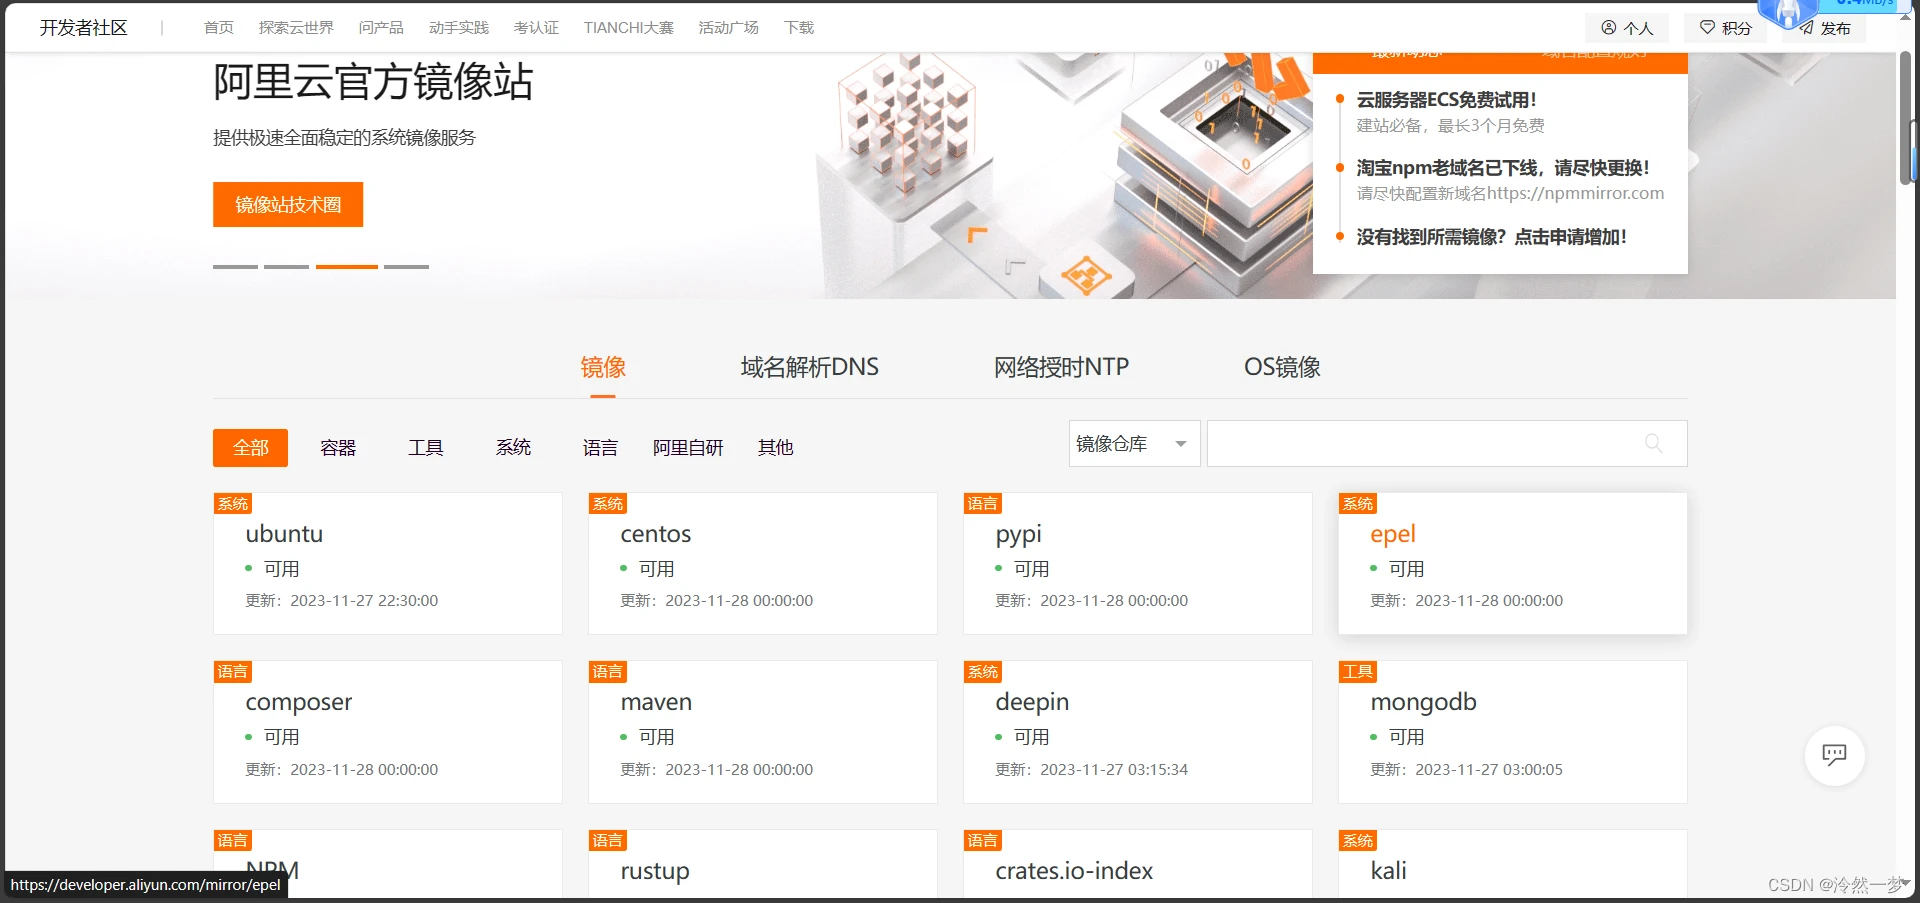
Task: Open 问产品 nav item
Action: [381, 28]
